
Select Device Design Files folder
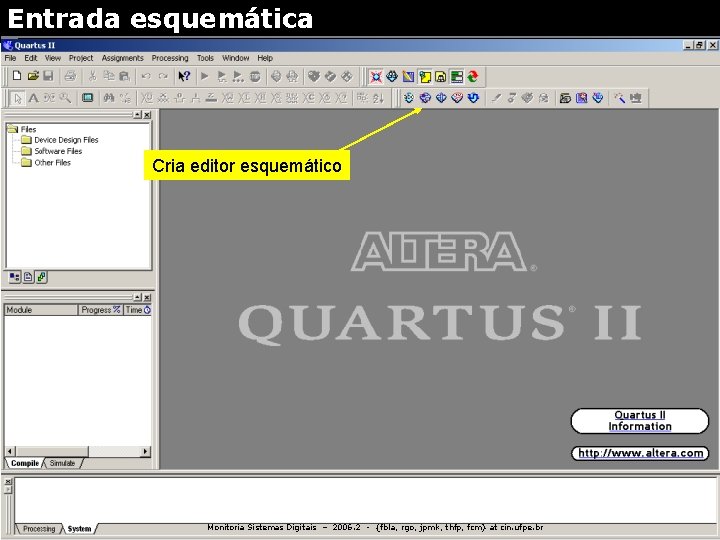point(60,140)
